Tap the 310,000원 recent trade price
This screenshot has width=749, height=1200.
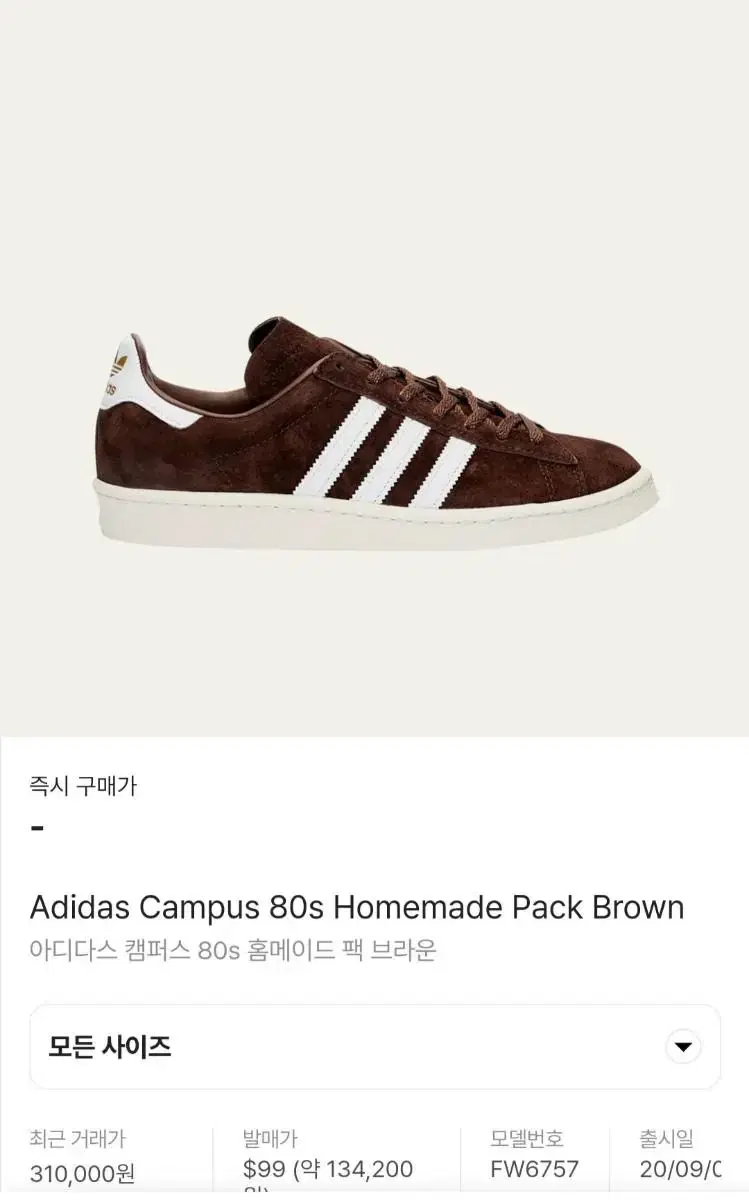pyautogui.click(x=83, y=1173)
